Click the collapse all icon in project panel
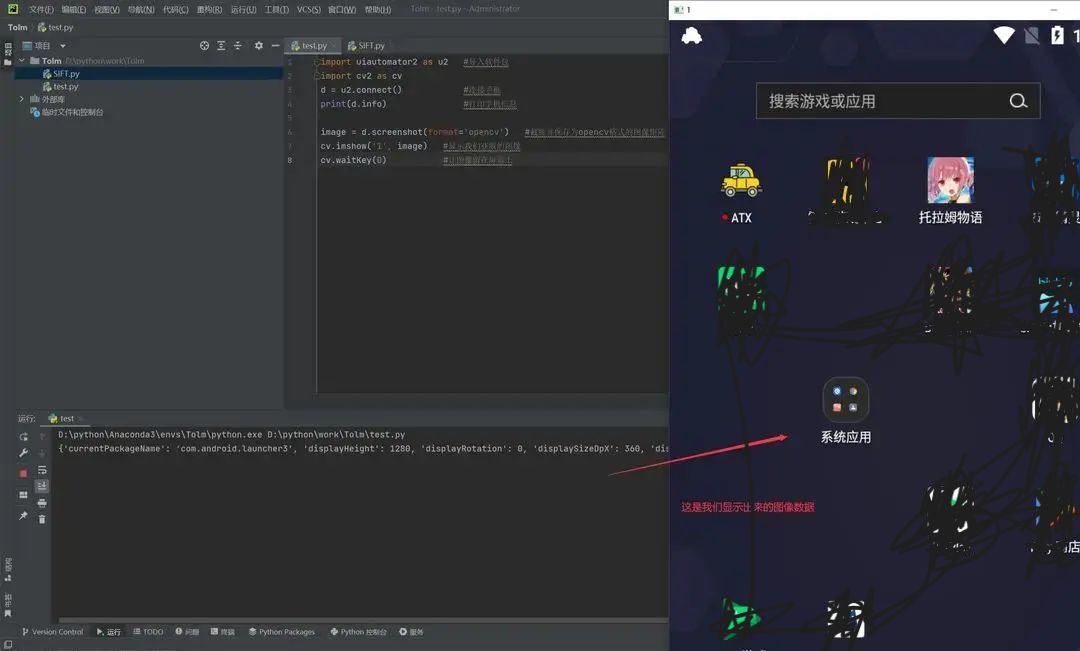This screenshot has height=651, width=1080. pyautogui.click(x=238, y=45)
